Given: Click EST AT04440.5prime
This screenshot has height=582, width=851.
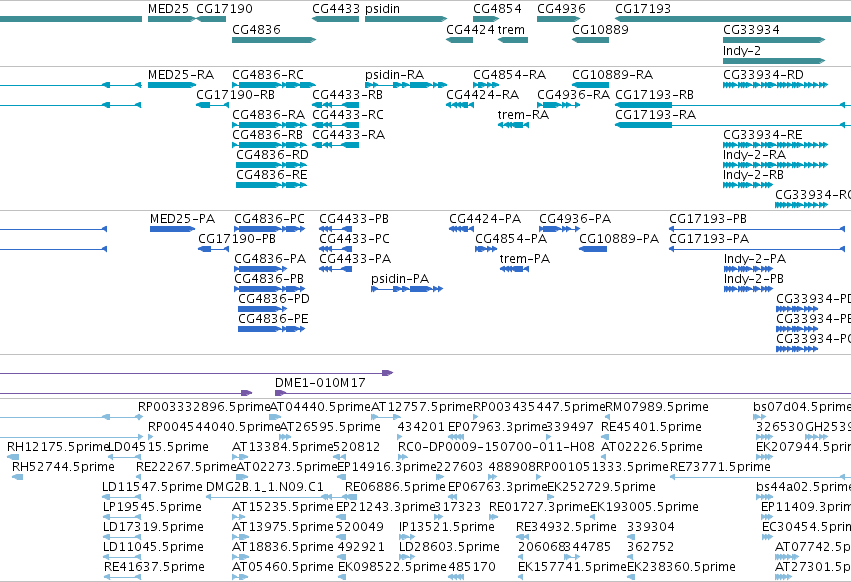Looking at the screenshot, I should 320,407.
